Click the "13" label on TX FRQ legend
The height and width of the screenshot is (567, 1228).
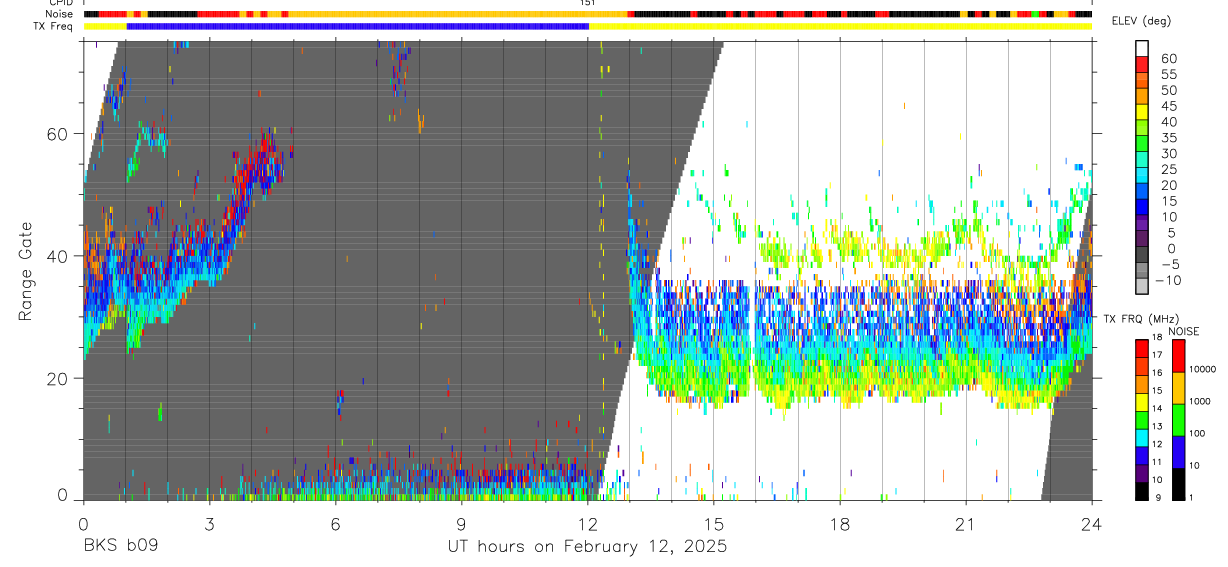(1155, 427)
